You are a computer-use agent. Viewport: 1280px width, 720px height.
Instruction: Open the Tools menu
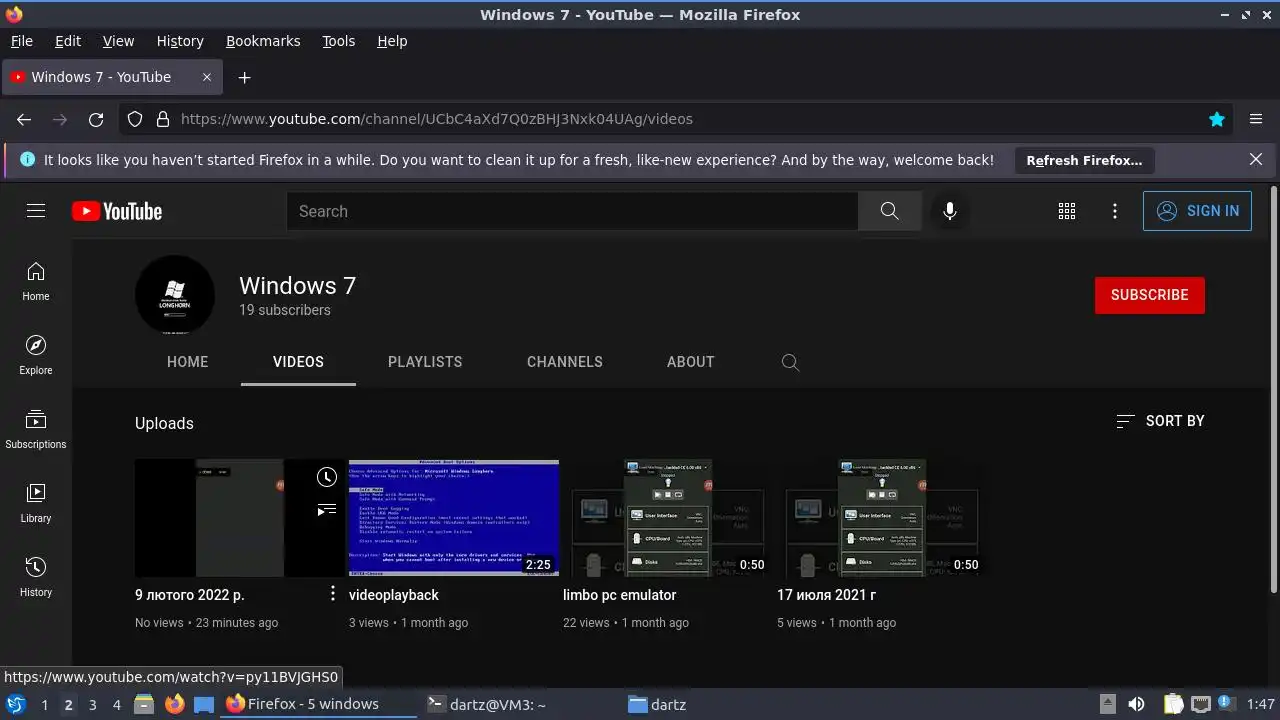point(338,41)
